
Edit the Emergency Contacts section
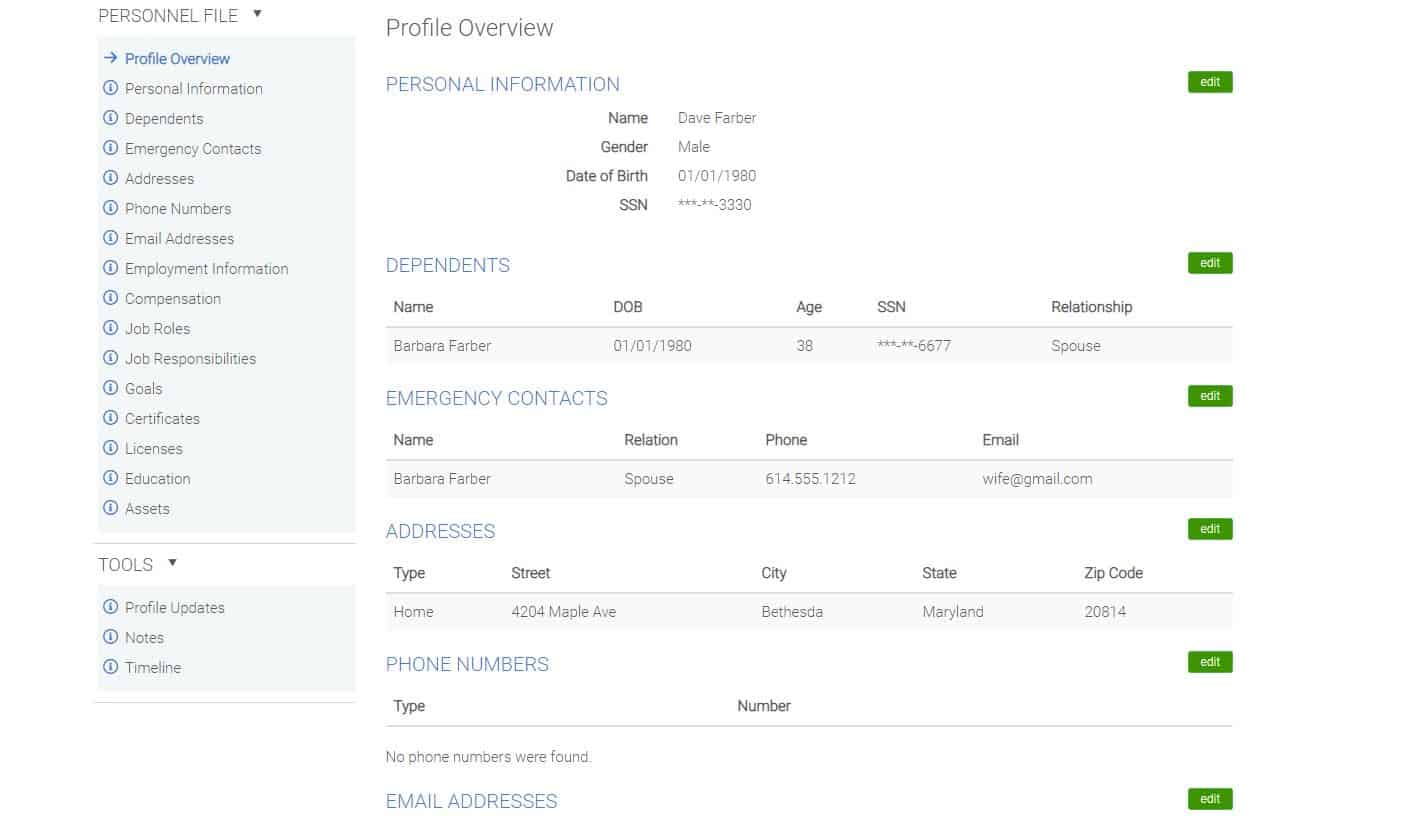[x=1210, y=396]
